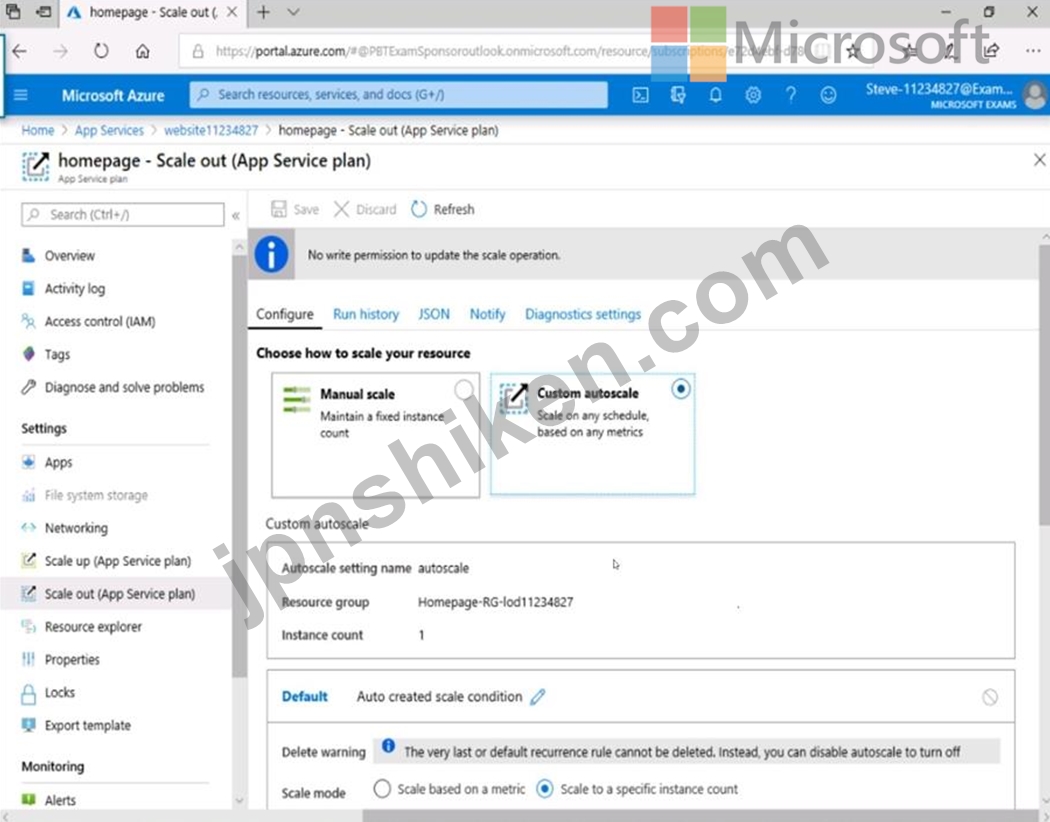
Task: Open the notifications bell
Action: [715, 95]
